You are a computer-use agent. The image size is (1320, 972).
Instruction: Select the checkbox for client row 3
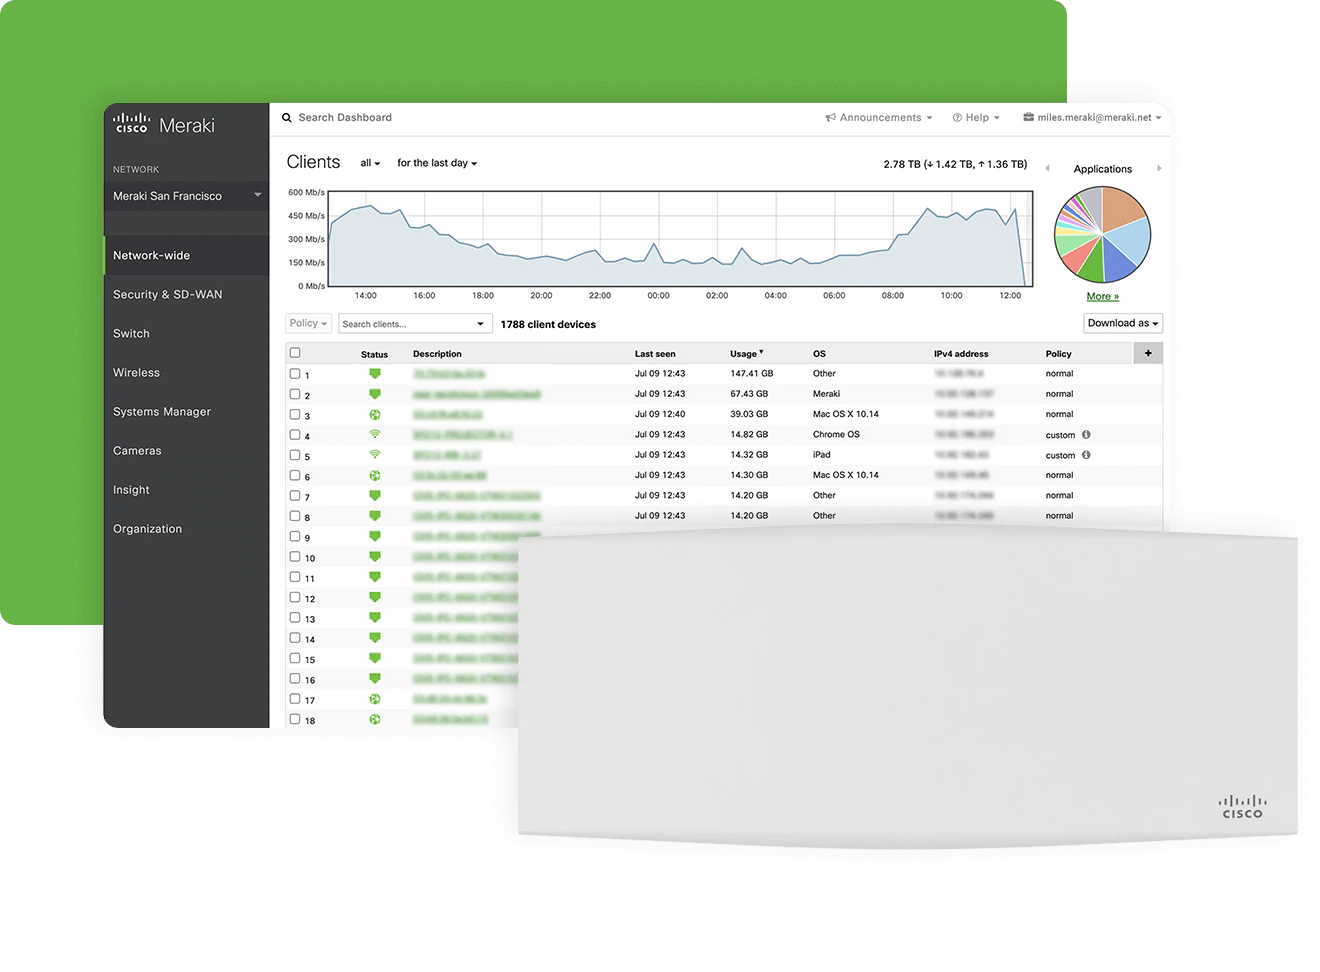294,414
